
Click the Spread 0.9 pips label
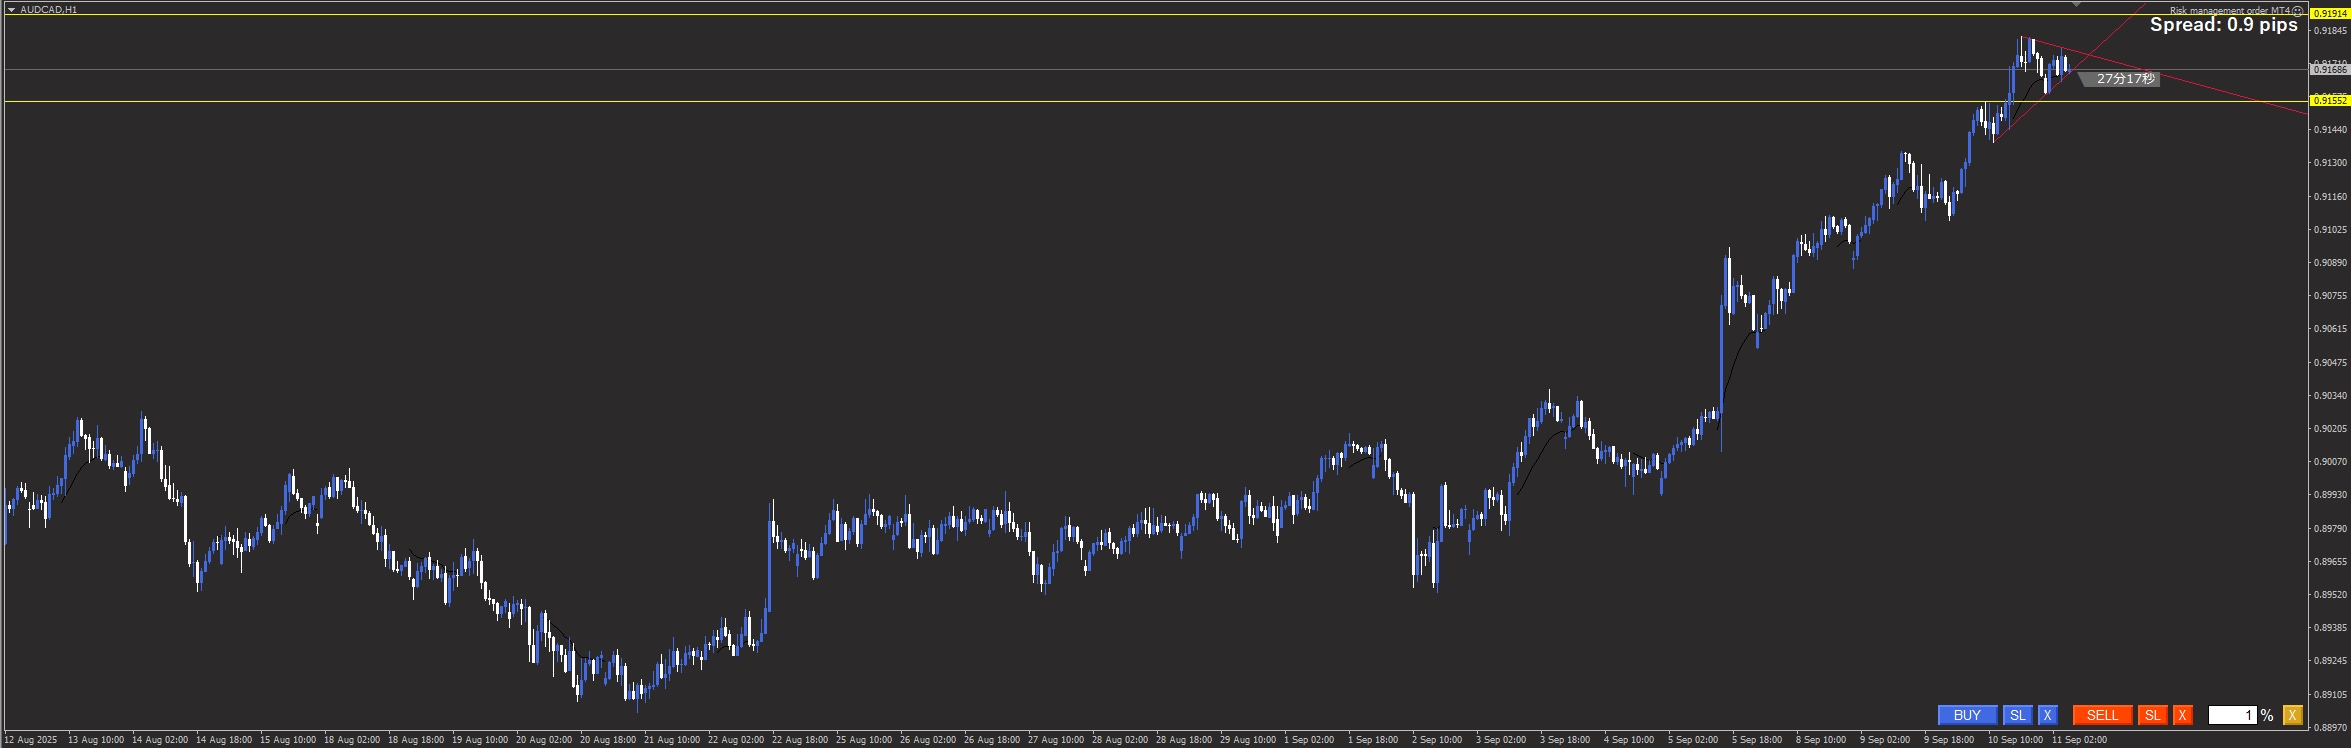click(x=2223, y=26)
